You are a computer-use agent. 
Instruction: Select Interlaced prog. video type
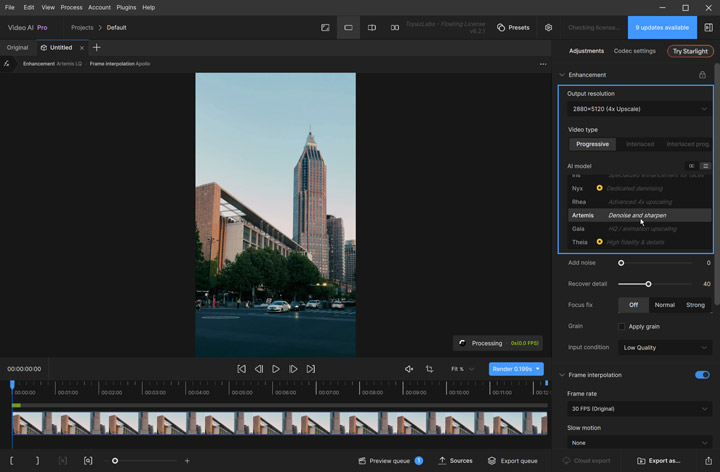click(687, 144)
